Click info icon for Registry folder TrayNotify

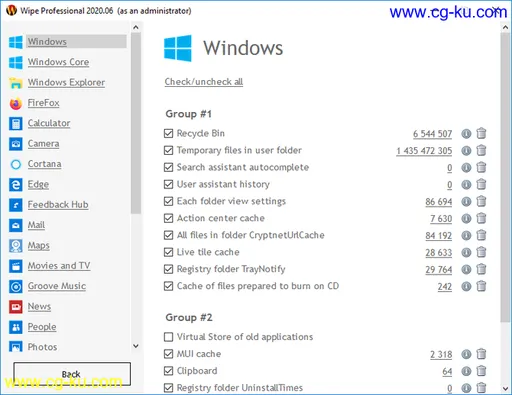466,269
